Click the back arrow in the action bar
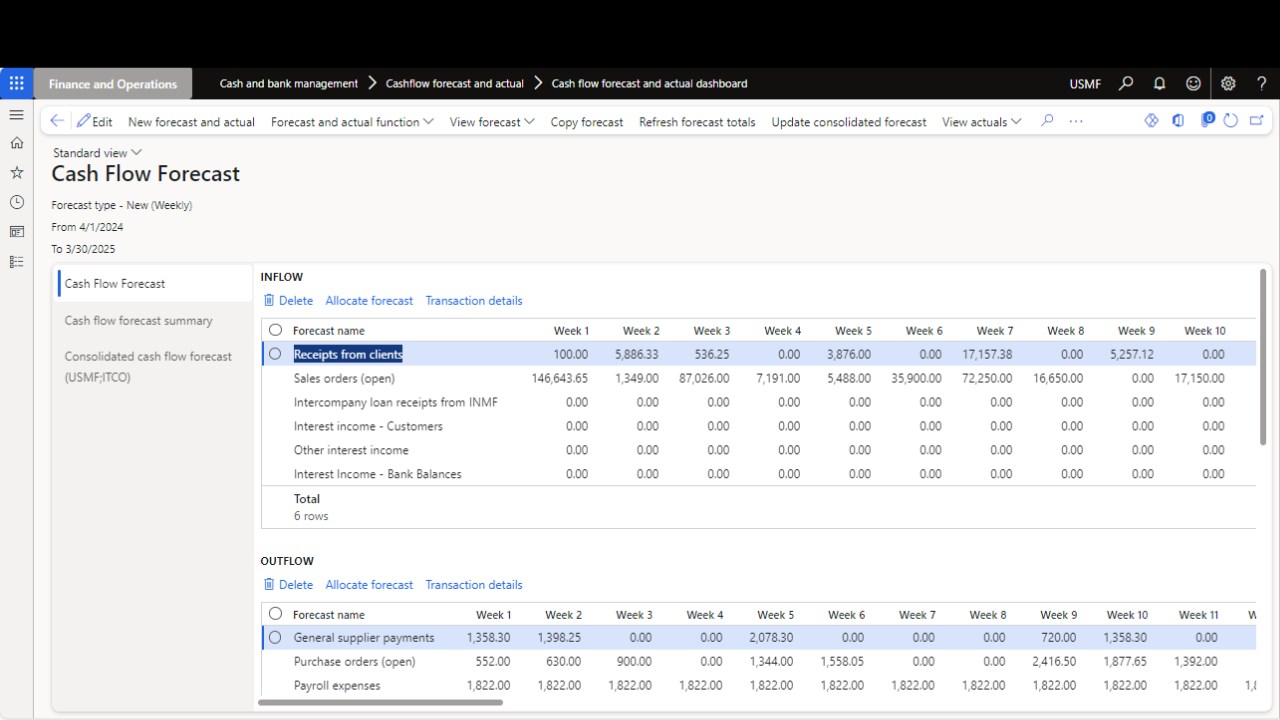This screenshot has width=1280, height=720. click(57, 121)
